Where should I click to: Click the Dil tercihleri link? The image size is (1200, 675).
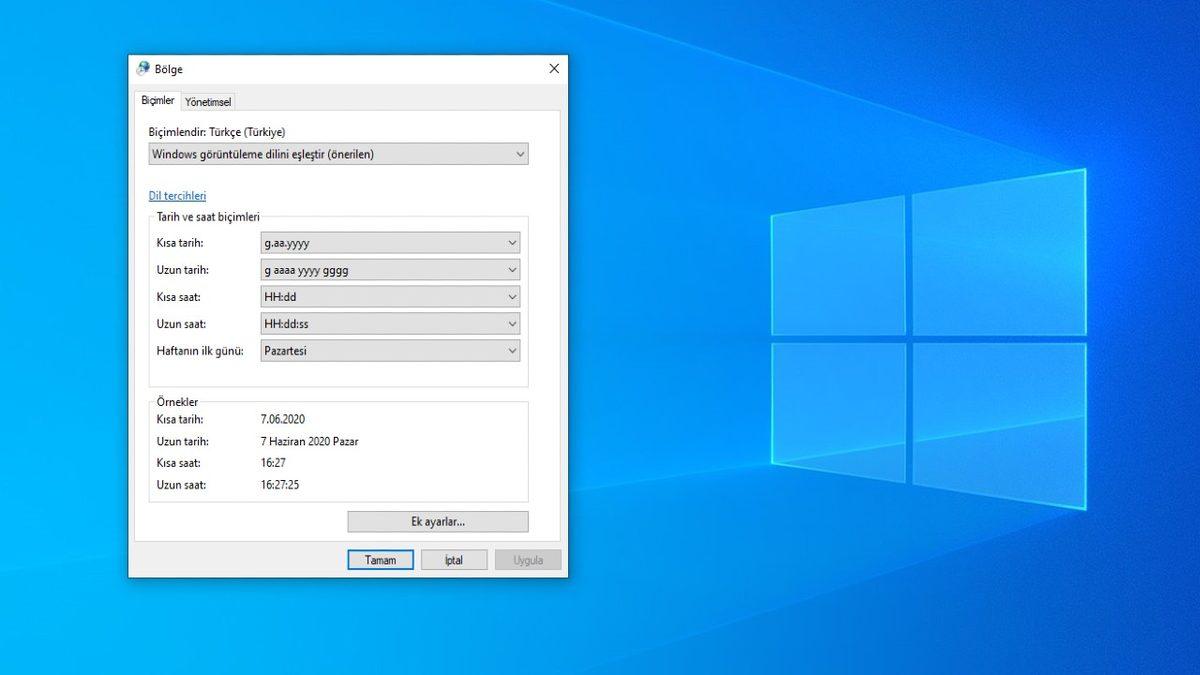[x=177, y=195]
